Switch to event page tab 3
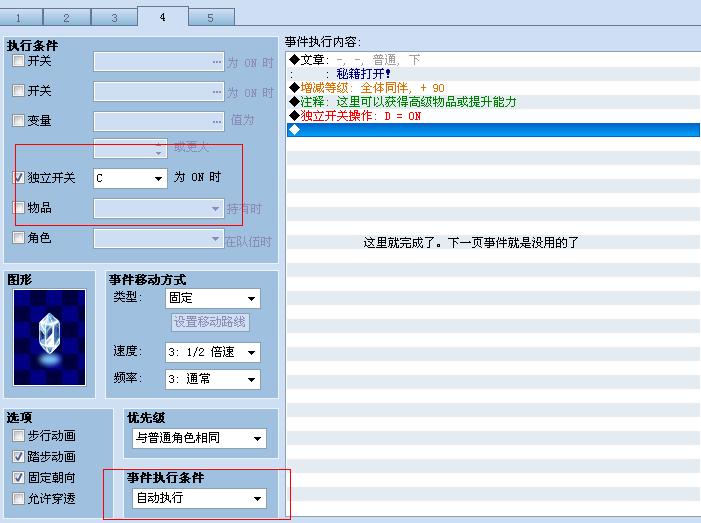701x523 pixels. [x=114, y=18]
